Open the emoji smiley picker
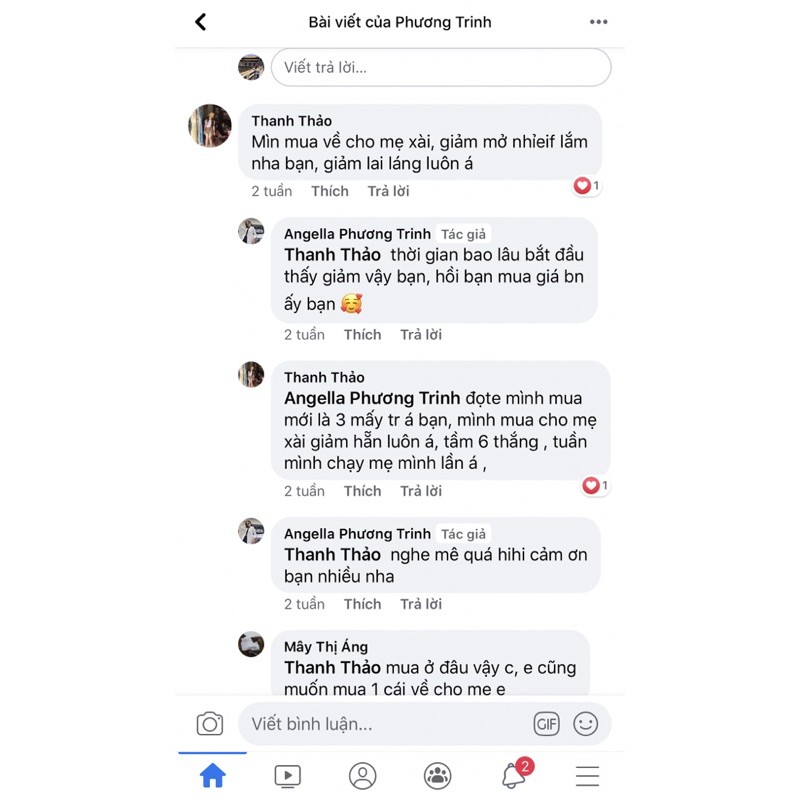 pyautogui.click(x=585, y=723)
